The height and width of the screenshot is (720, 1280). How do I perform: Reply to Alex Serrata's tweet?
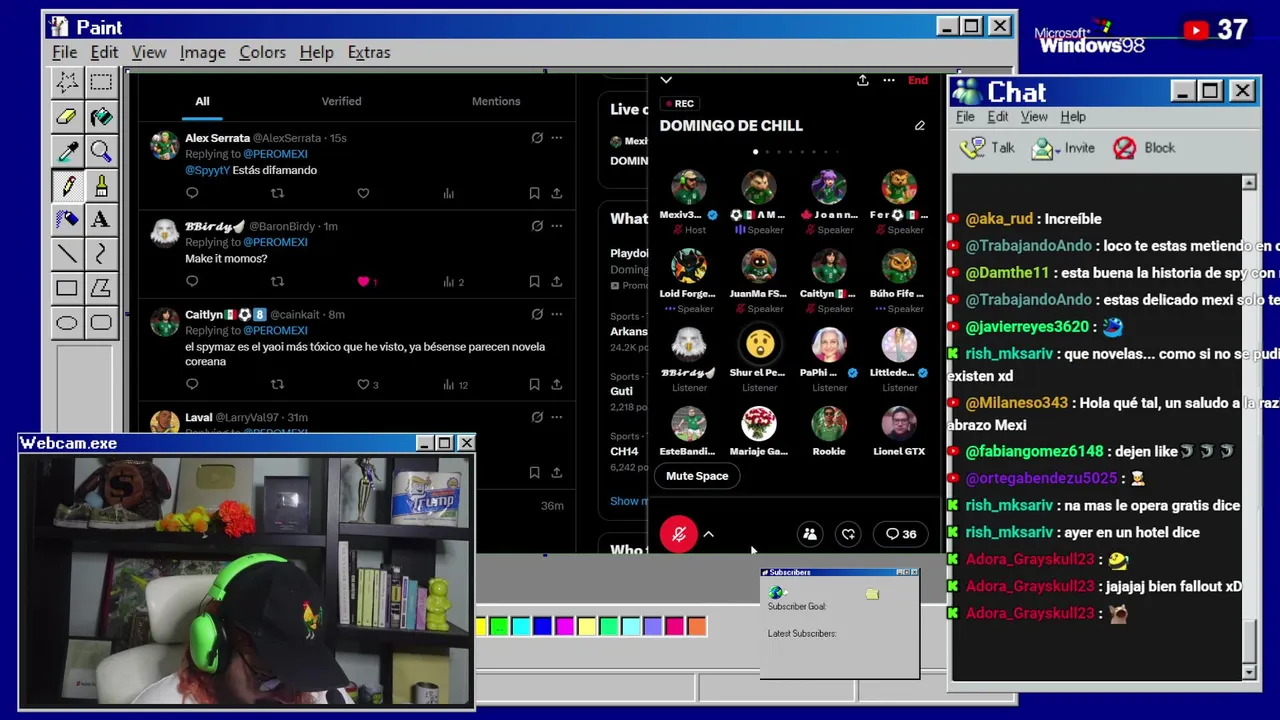coord(192,193)
